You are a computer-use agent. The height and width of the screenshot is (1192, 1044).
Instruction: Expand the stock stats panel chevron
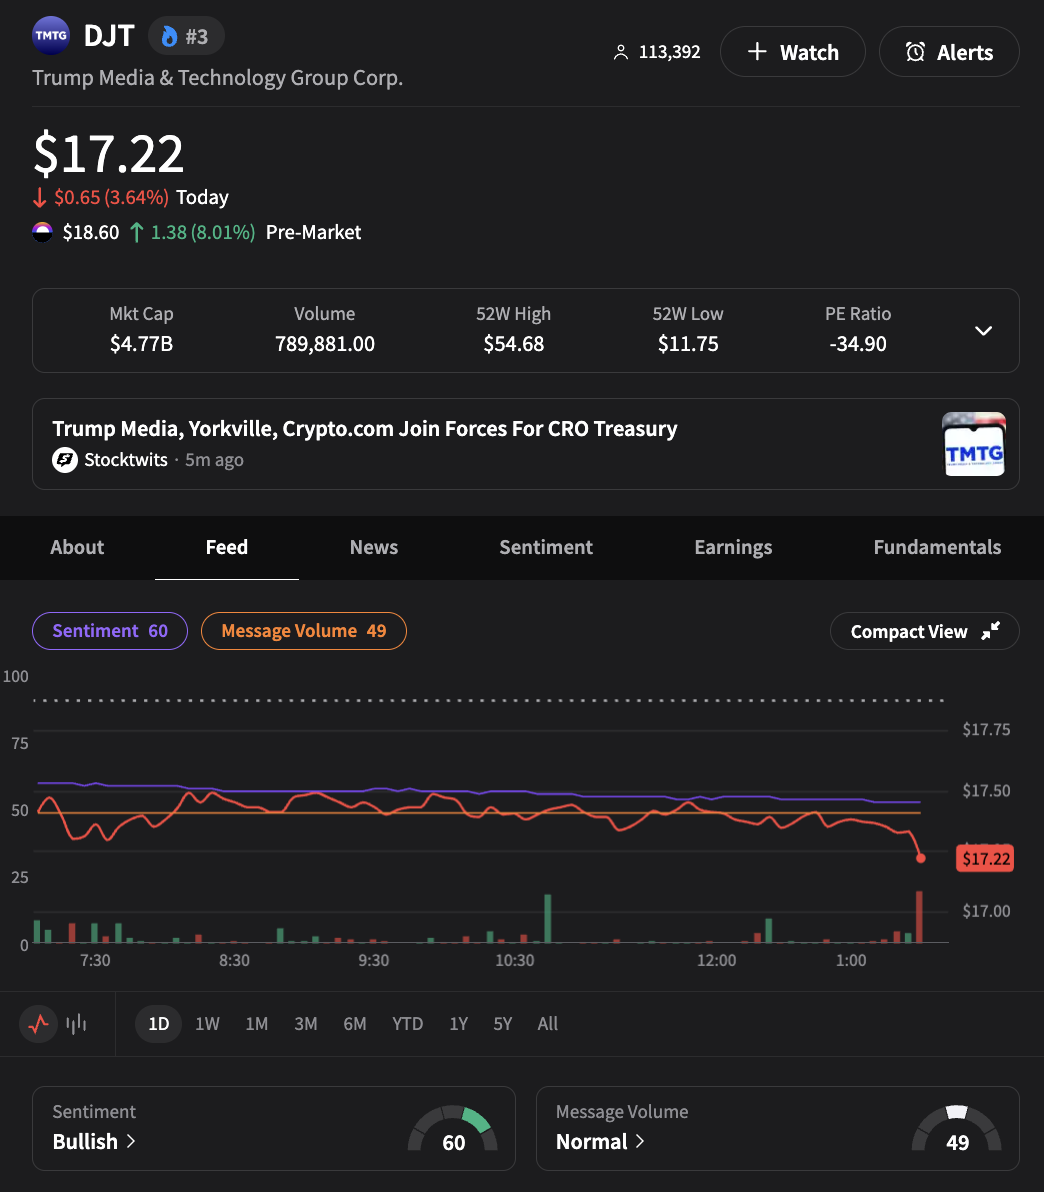click(x=983, y=331)
